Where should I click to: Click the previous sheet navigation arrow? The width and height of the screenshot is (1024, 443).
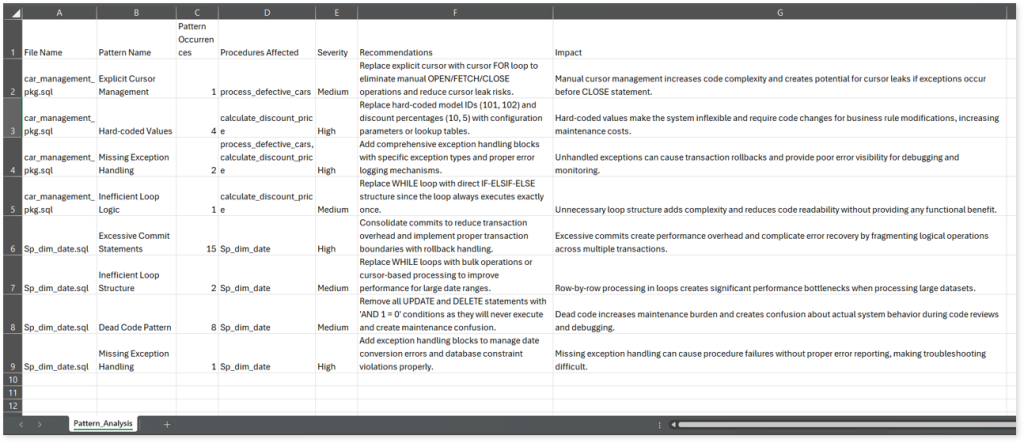22,424
